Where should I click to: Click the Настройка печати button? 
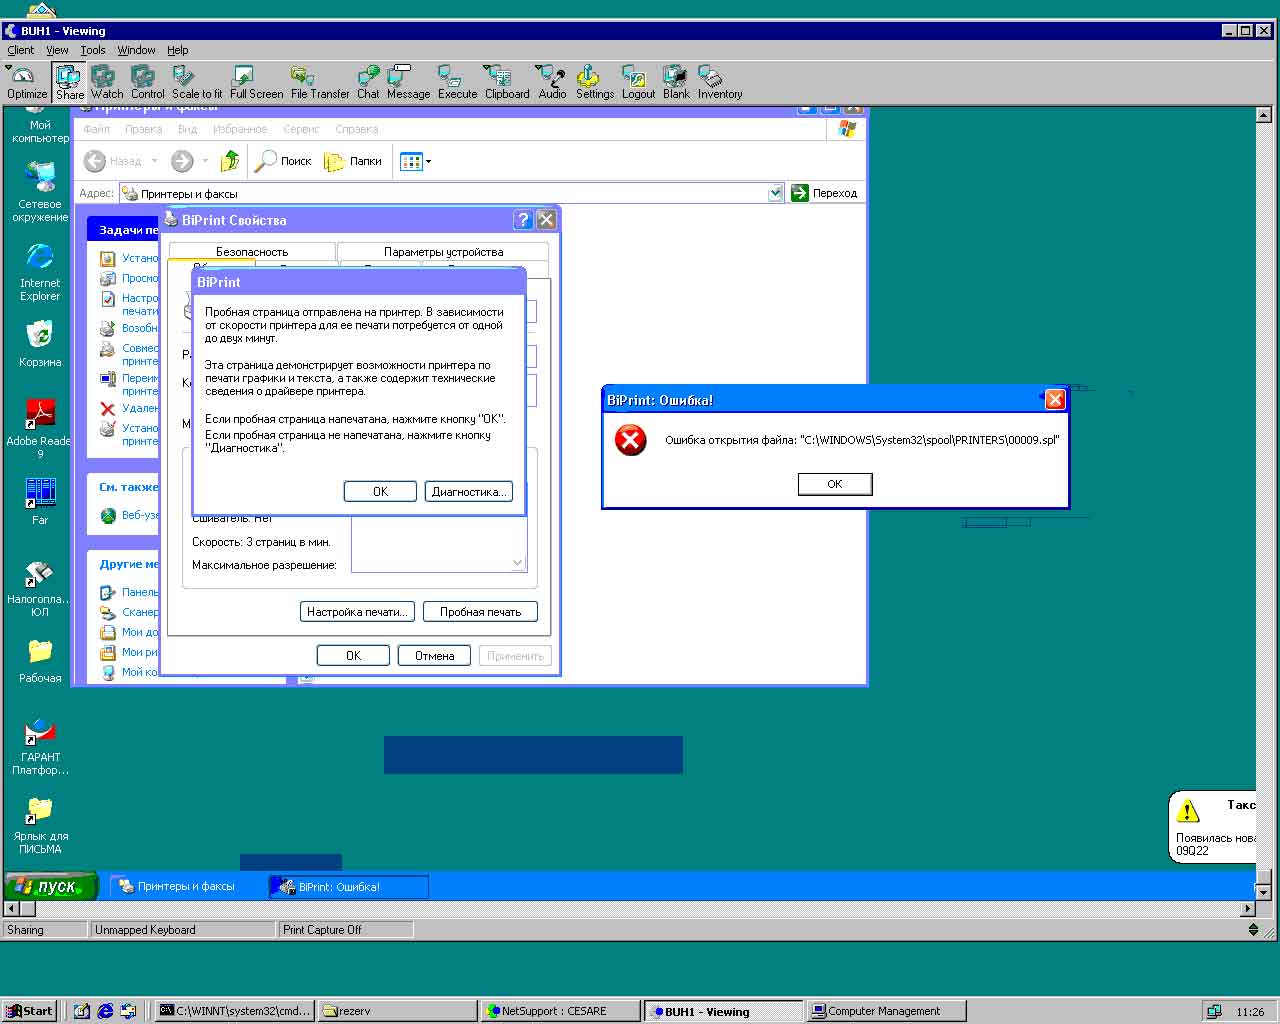(x=357, y=611)
